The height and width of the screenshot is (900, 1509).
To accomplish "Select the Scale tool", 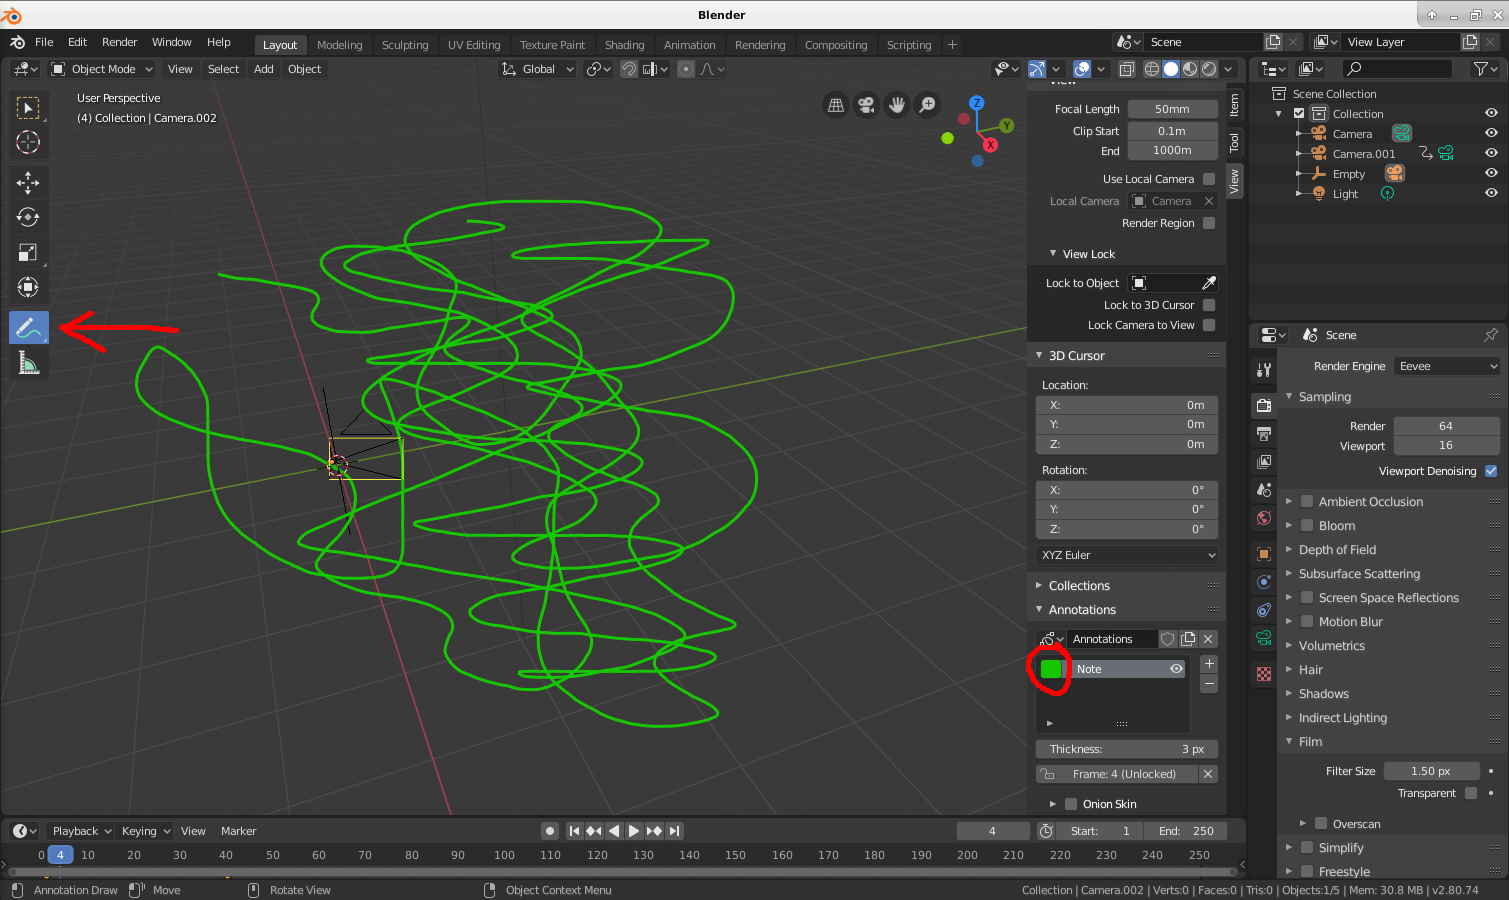I will [28, 252].
